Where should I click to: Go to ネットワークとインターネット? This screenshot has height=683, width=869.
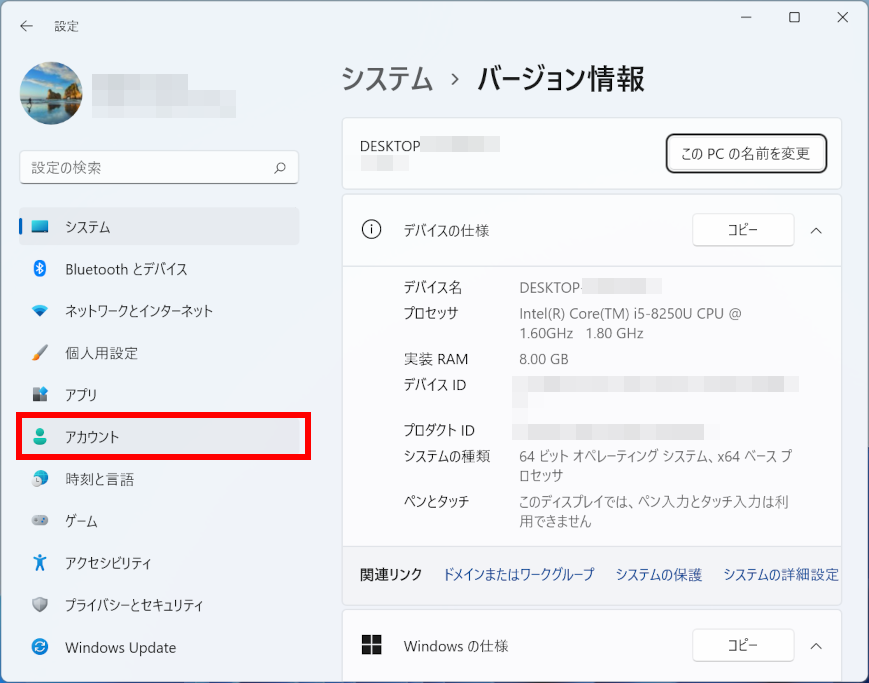[x=159, y=311]
